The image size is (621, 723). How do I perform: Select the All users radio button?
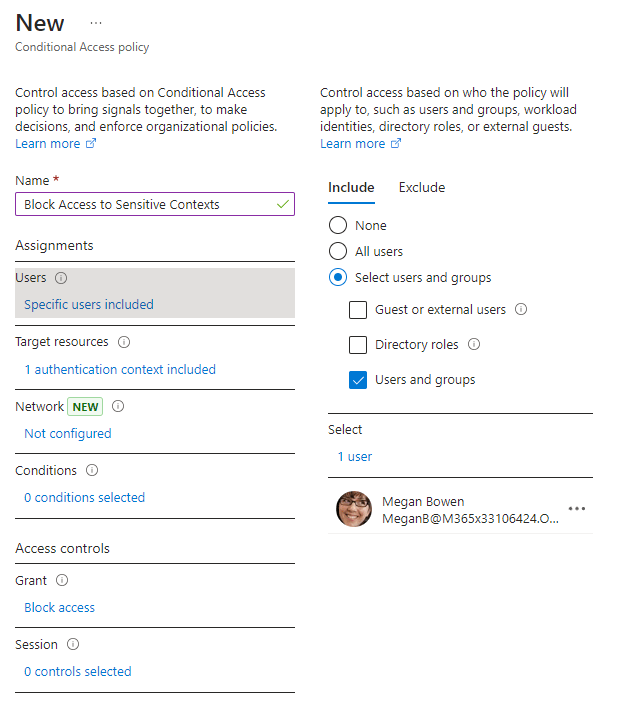tap(338, 252)
